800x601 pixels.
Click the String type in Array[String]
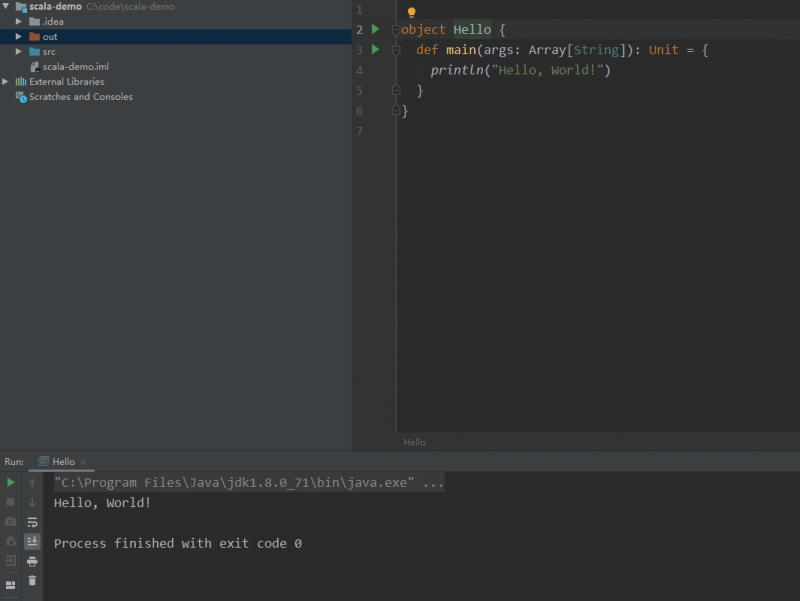pos(596,50)
